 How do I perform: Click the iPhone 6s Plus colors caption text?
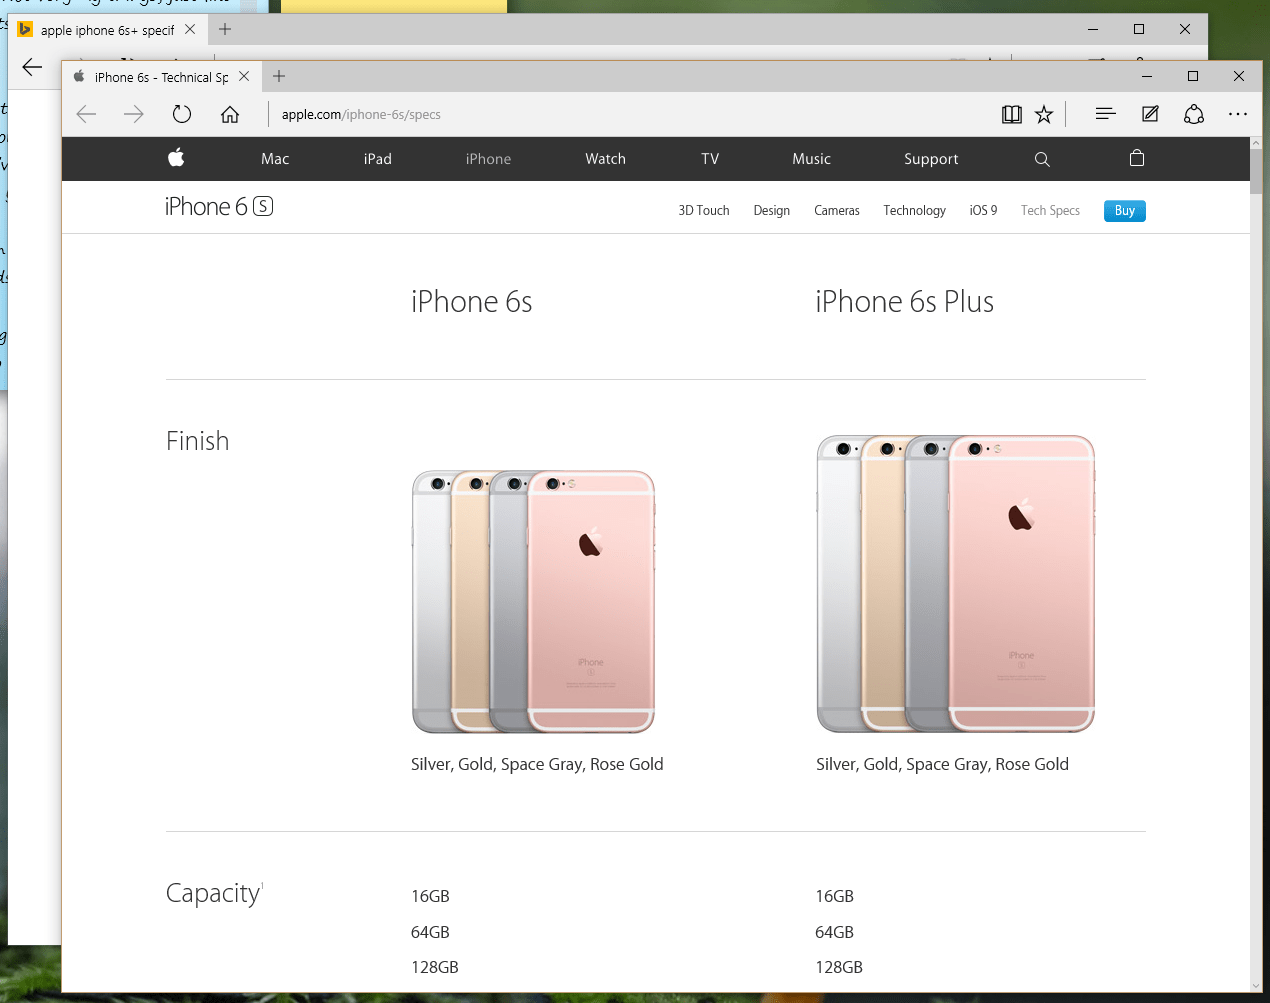coord(942,764)
